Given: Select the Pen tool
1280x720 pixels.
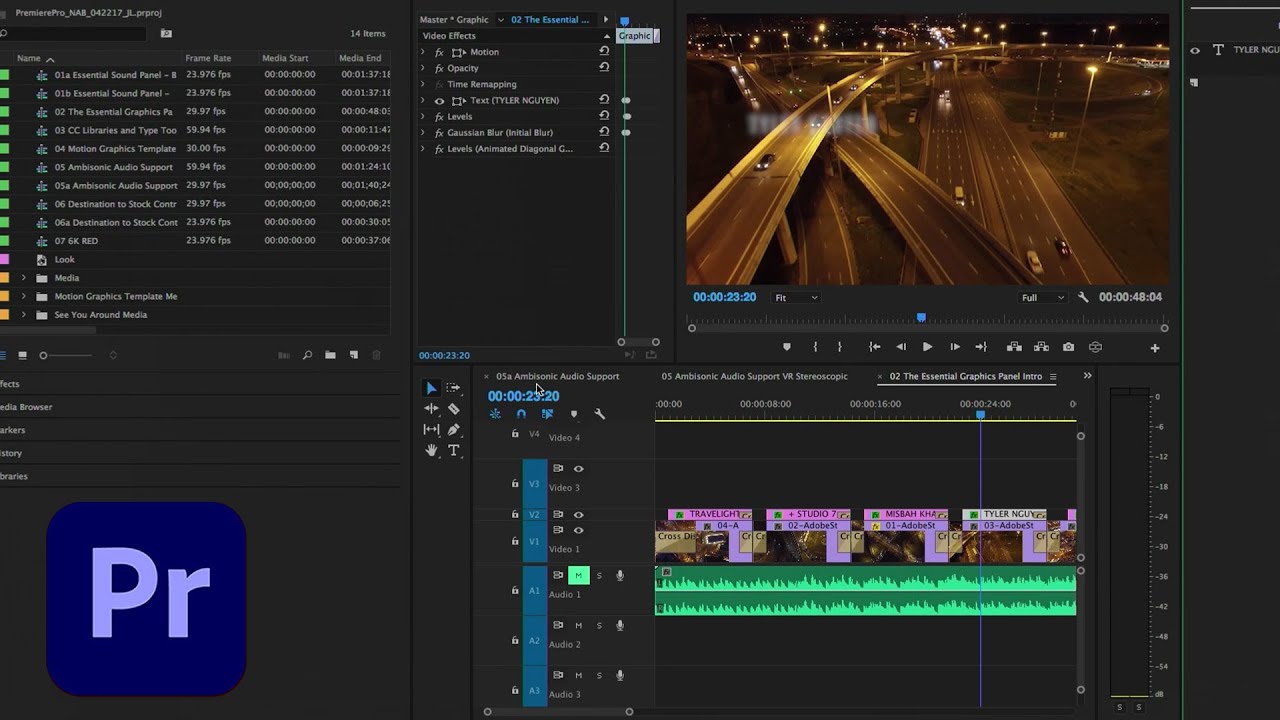Looking at the screenshot, I should coord(453,429).
